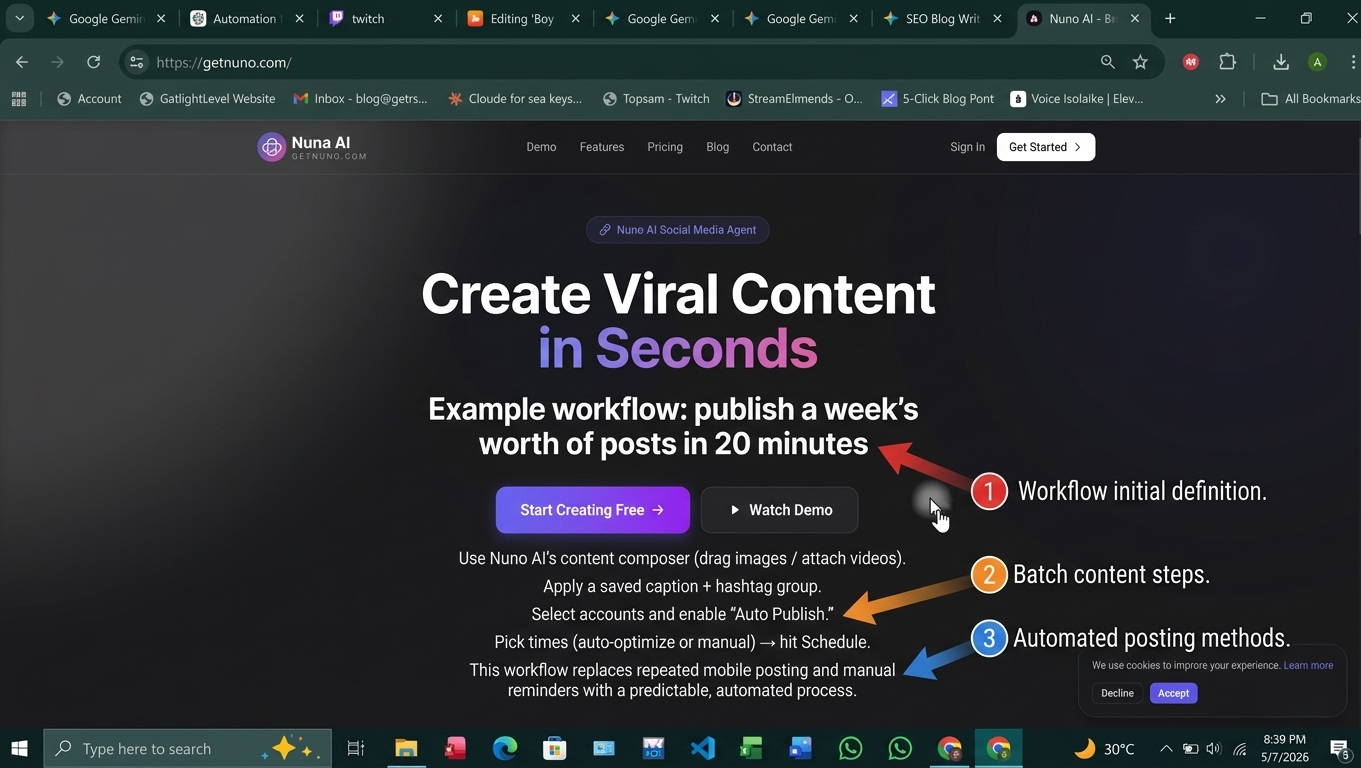Open the Chrome profile avatar
1361x768 pixels.
tap(1317, 62)
